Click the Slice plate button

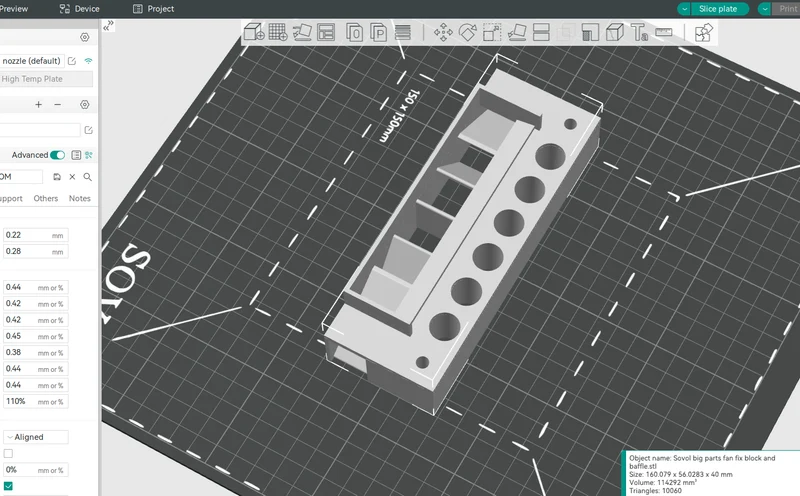[x=718, y=9]
